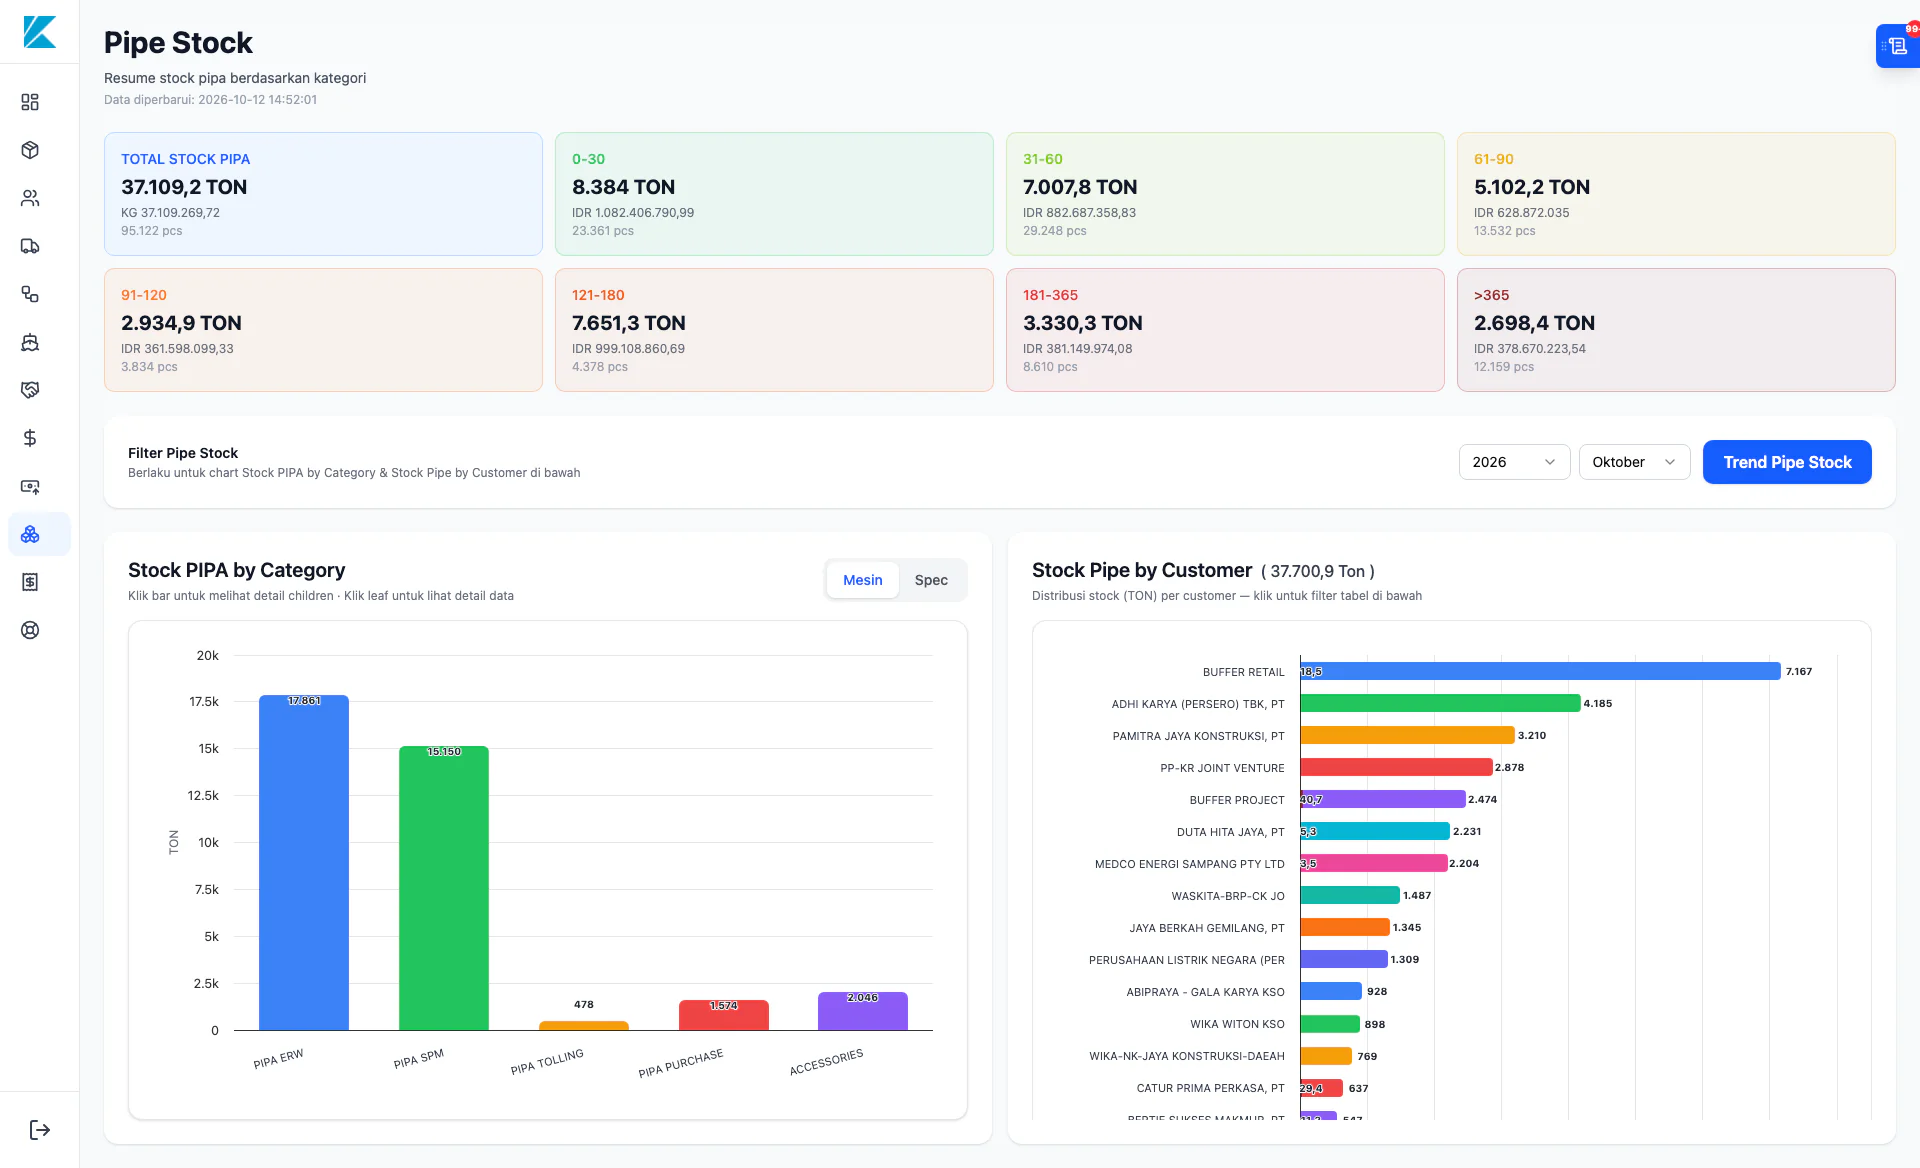Click the WASKITA-BRP-CK JO label
This screenshot has width=1920, height=1168.
click(1228, 896)
